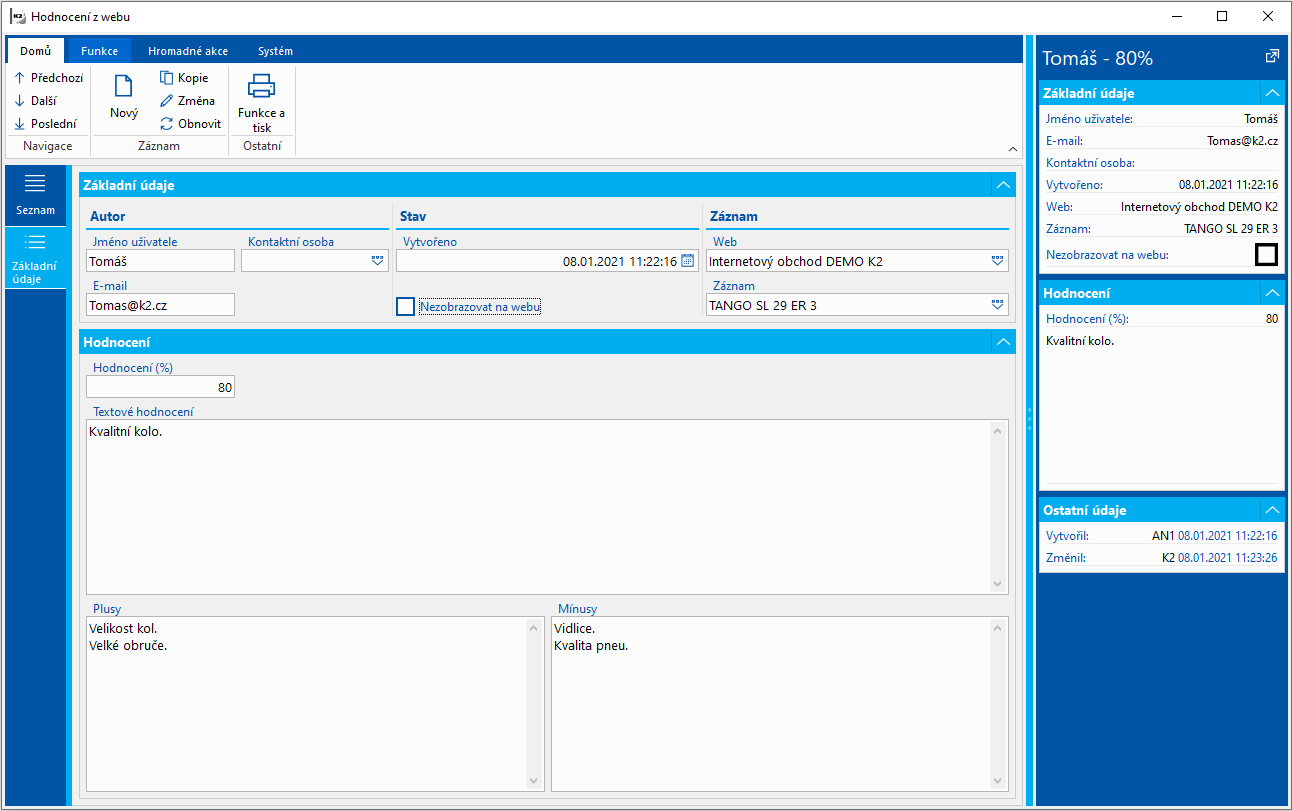Click up arrow of Textové hodnocení scrollbar
The width and height of the screenshot is (1292, 811).
(998, 430)
